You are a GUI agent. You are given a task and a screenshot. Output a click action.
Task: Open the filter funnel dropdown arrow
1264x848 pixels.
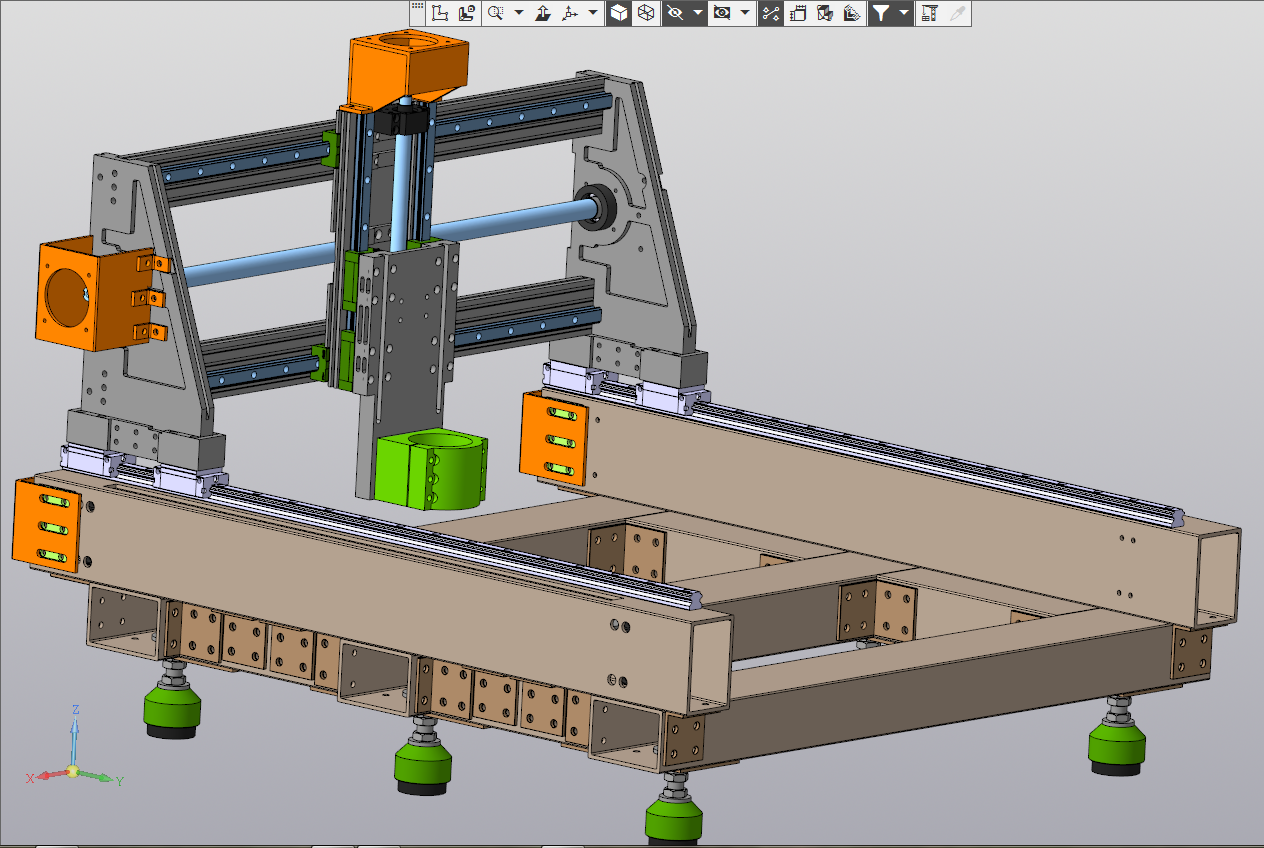pyautogui.click(x=904, y=14)
